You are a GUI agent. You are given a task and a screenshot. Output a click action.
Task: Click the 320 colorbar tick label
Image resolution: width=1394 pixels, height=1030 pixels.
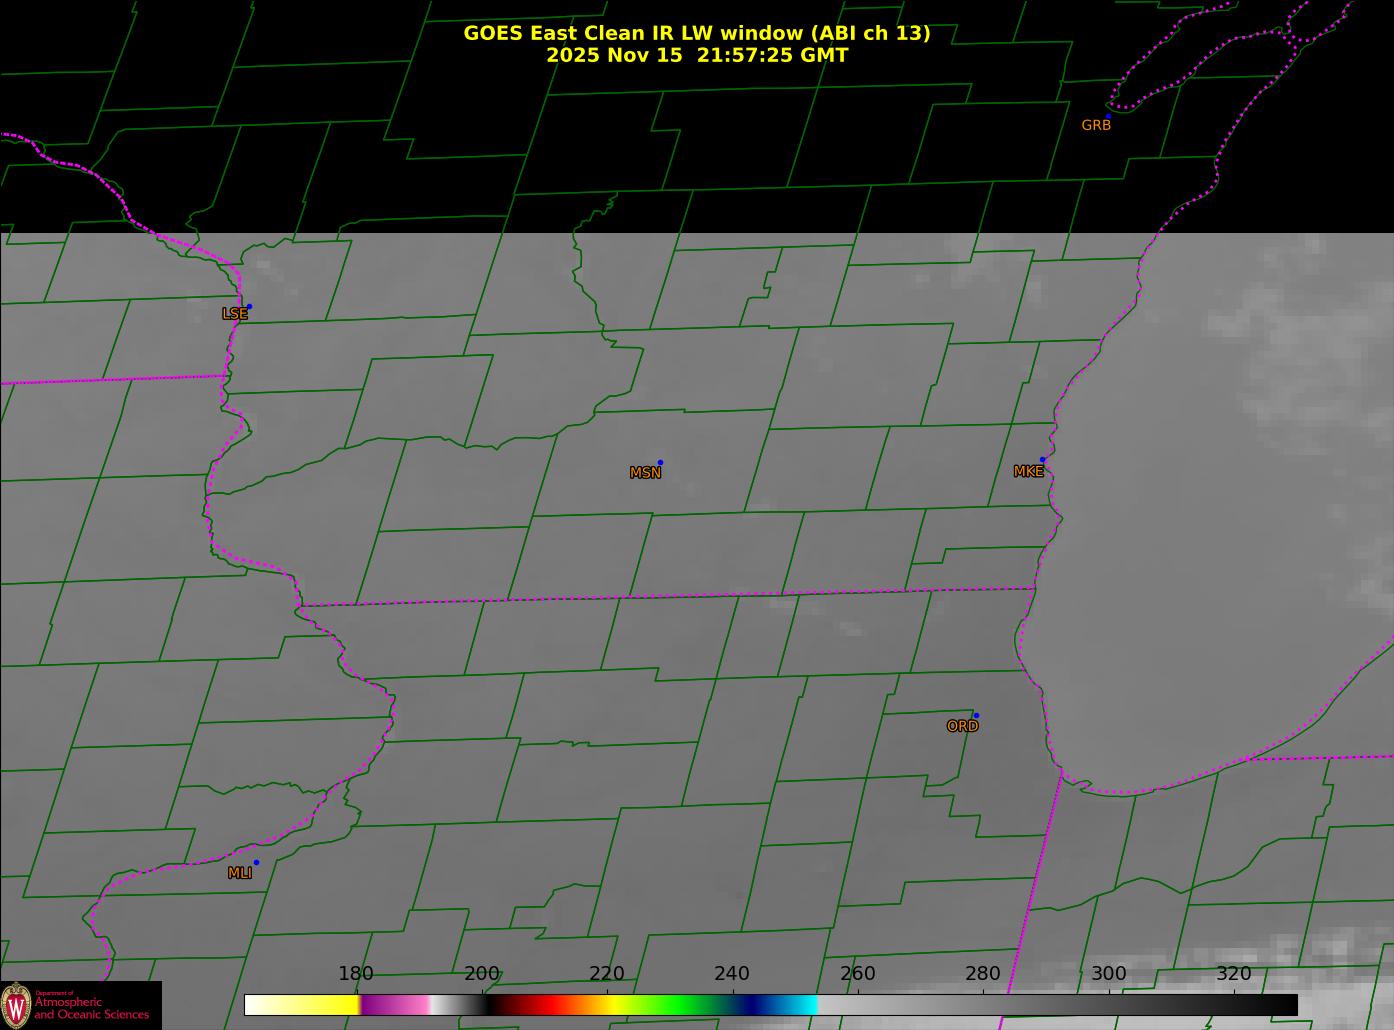[1233, 974]
